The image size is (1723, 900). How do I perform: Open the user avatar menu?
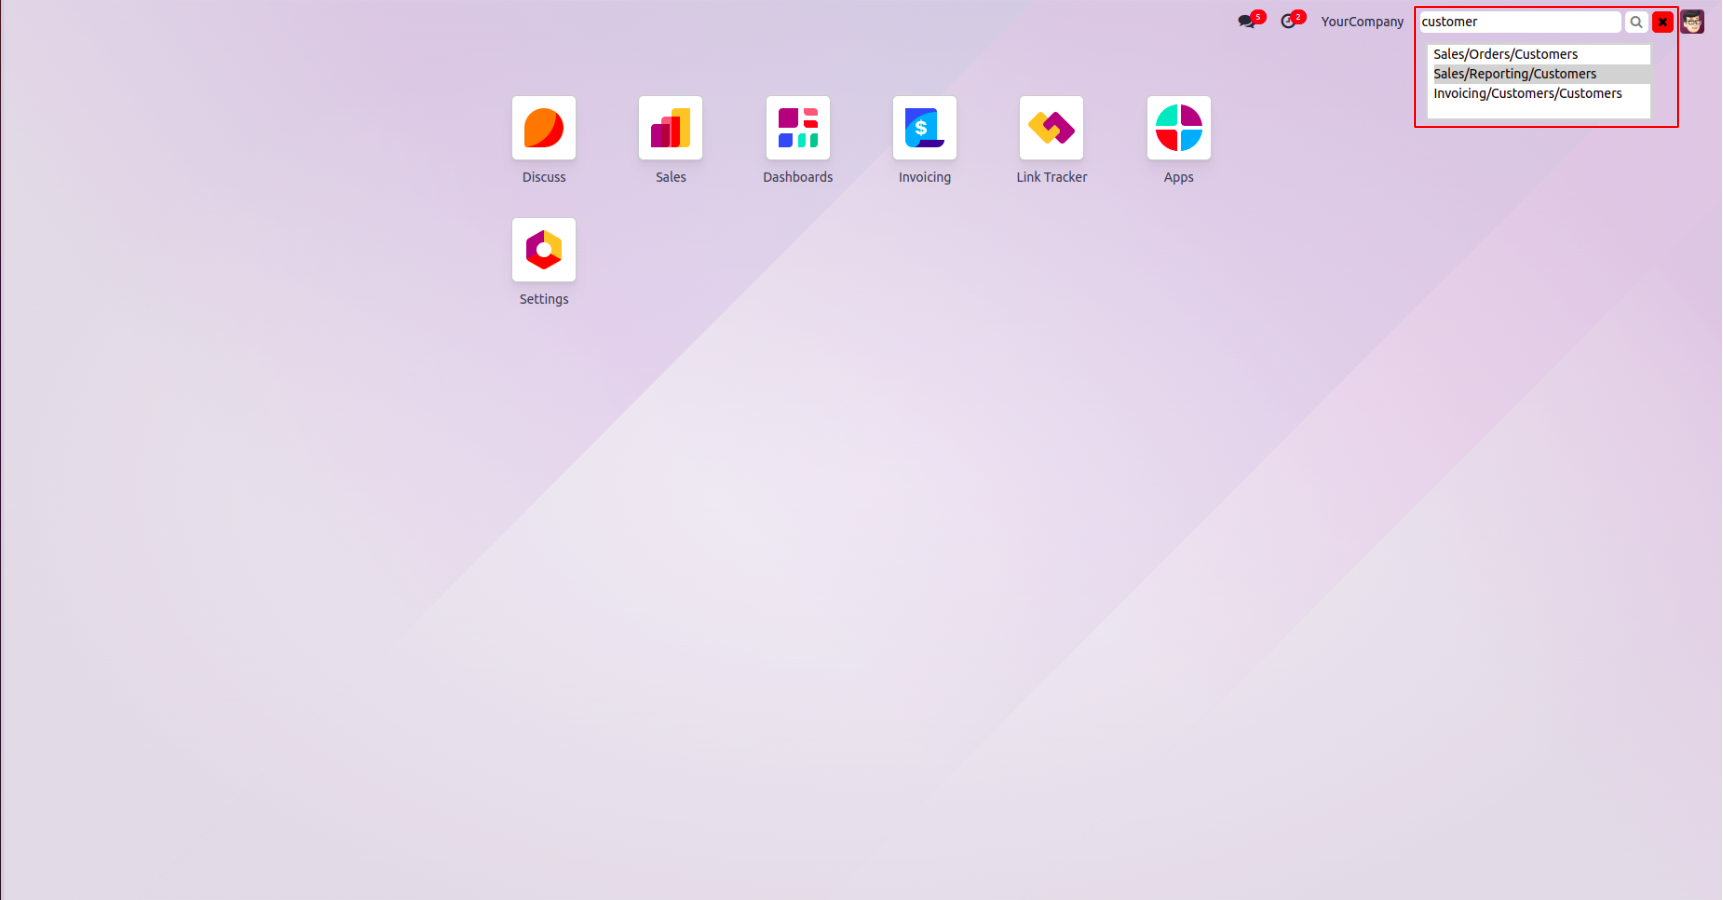point(1692,22)
